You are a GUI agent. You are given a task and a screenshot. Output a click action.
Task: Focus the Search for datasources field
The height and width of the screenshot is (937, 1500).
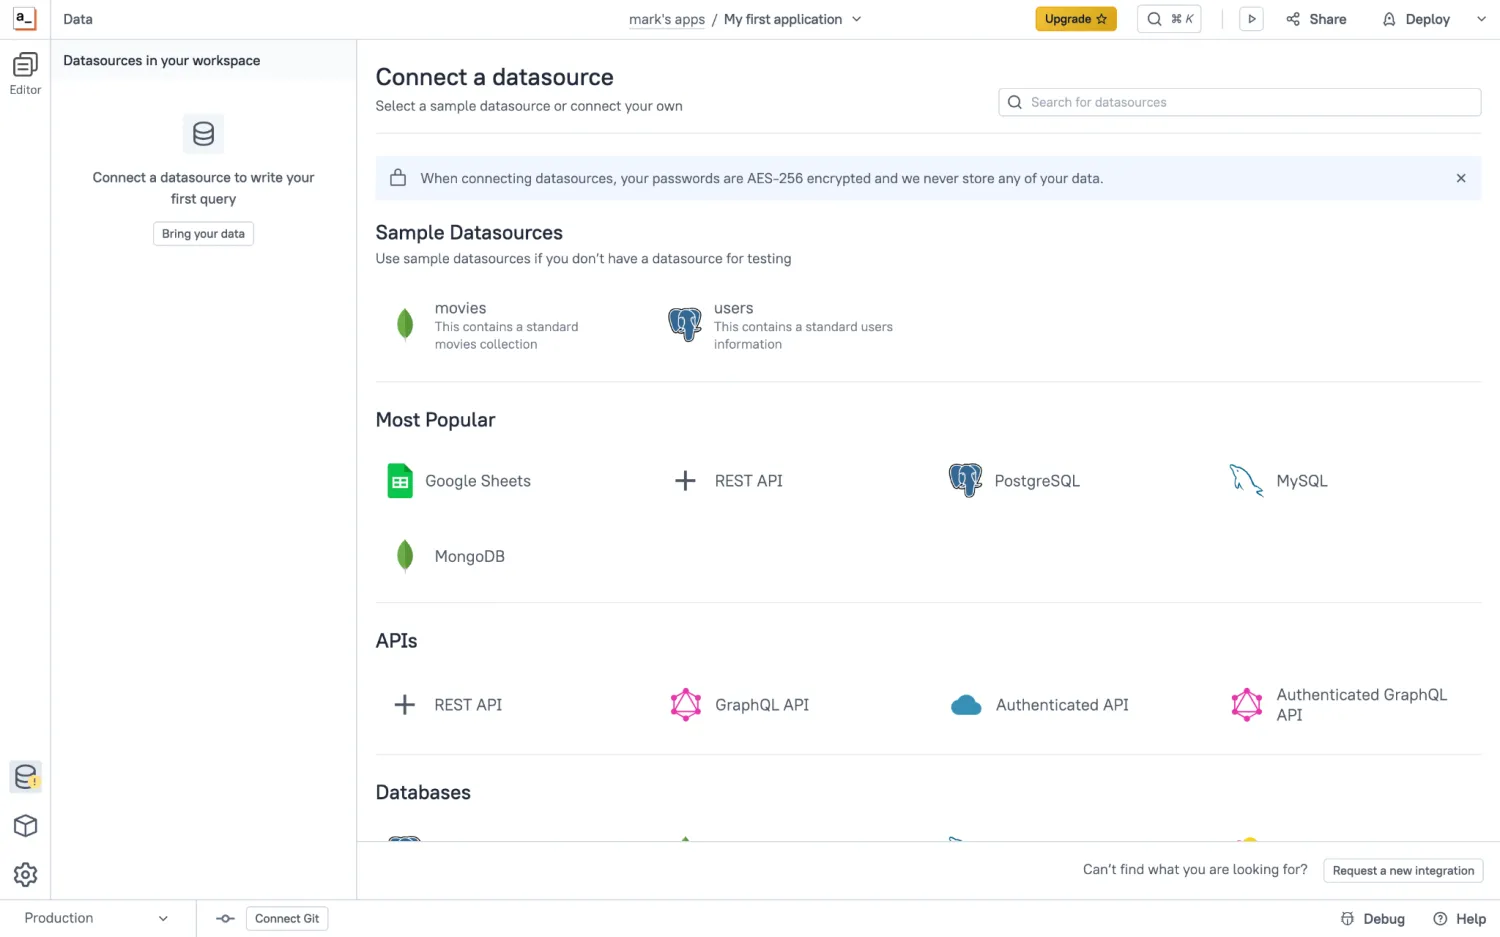(x=1239, y=102)
